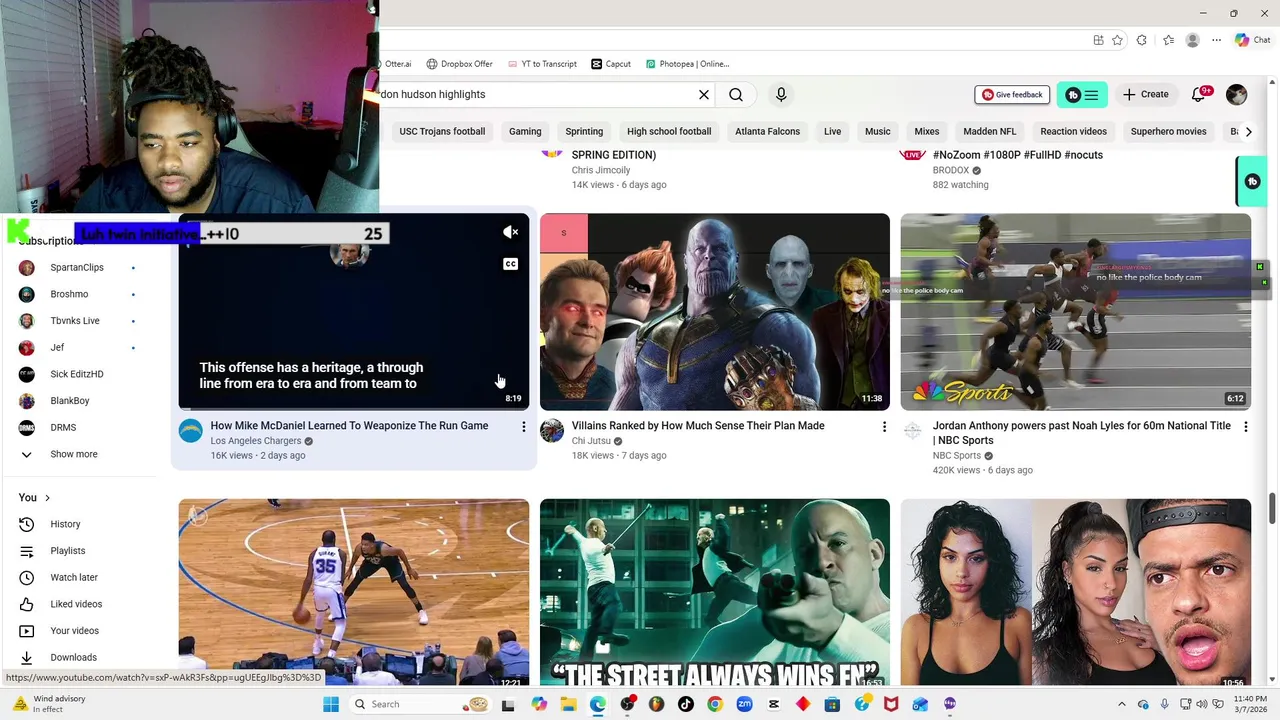This screenshot has width=1280, height=720.
Task: Open File Explorer from taskbar
Action: click(568, 704)
